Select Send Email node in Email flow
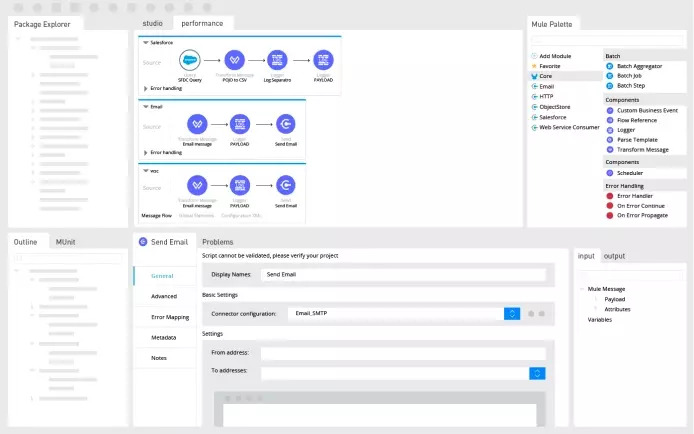The image size is (694, 434). coord(286,124)
